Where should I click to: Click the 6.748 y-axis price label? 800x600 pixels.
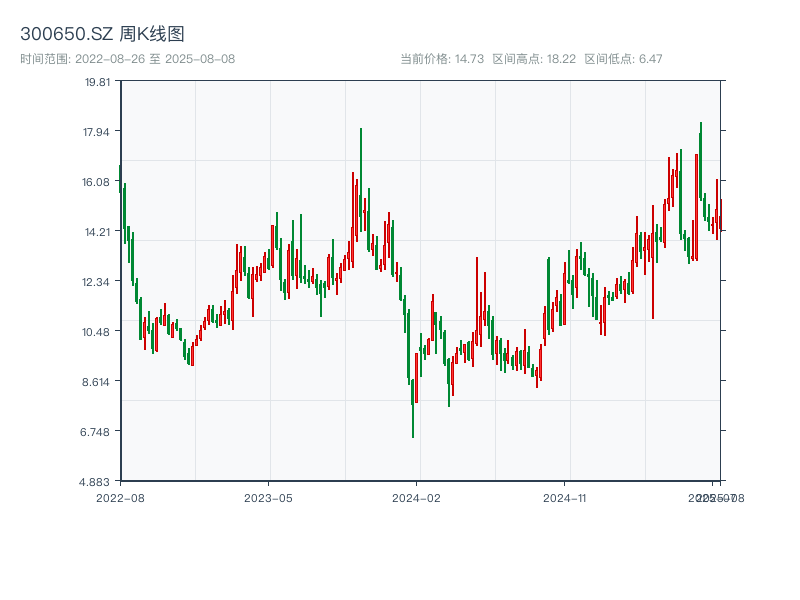pyautogui.click(x=98, y=432)
